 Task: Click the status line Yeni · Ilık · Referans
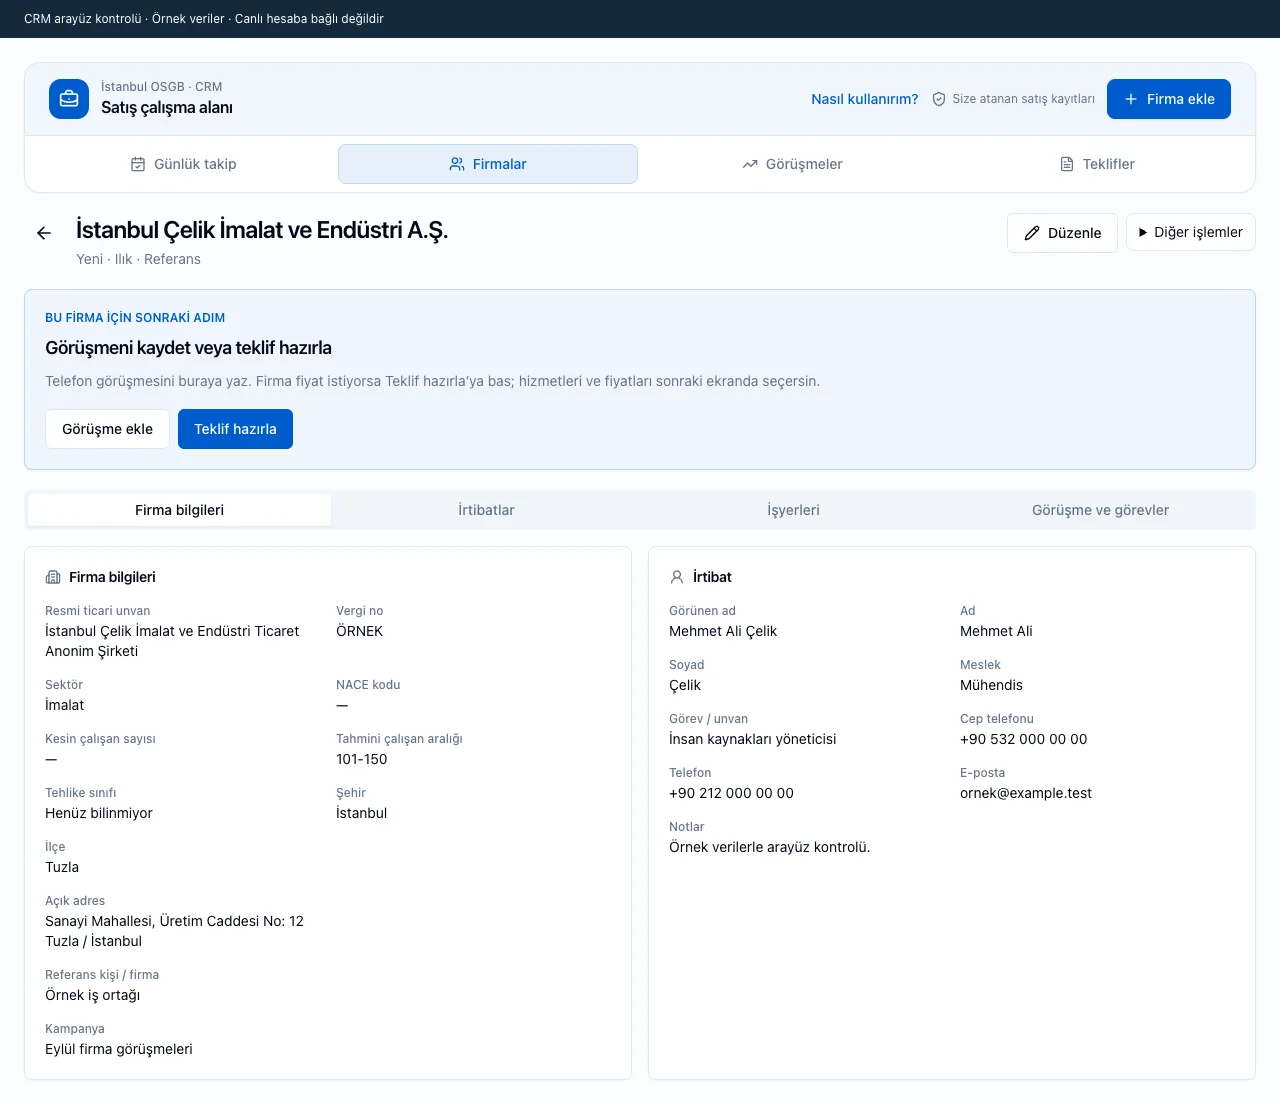coord(138,259)
